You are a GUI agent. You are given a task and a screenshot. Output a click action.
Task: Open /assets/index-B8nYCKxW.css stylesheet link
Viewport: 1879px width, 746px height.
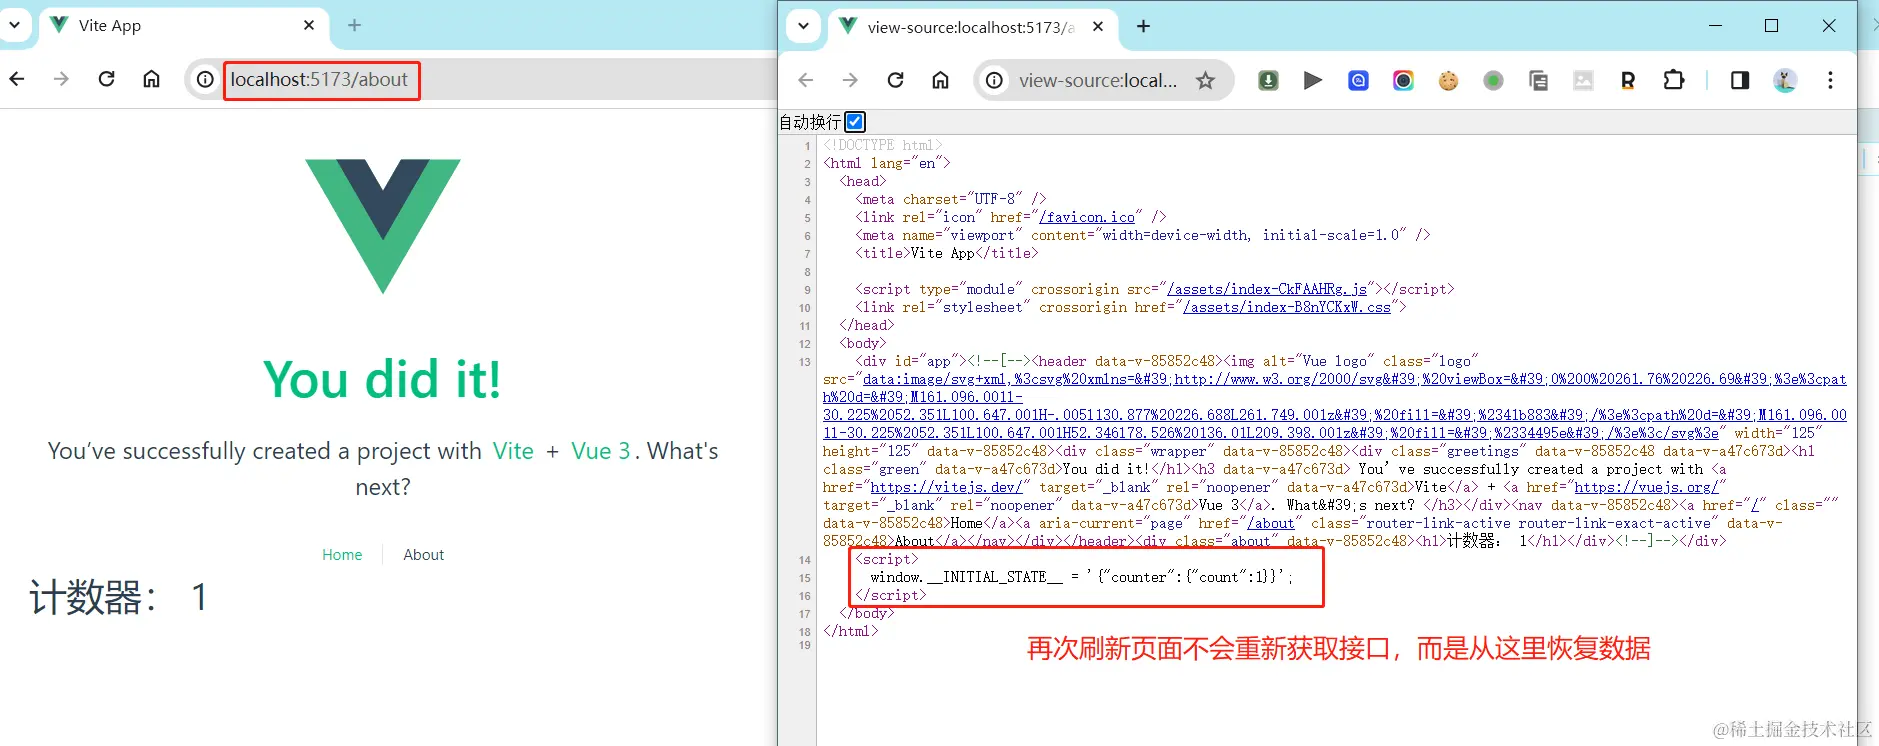pos(1287,307)
